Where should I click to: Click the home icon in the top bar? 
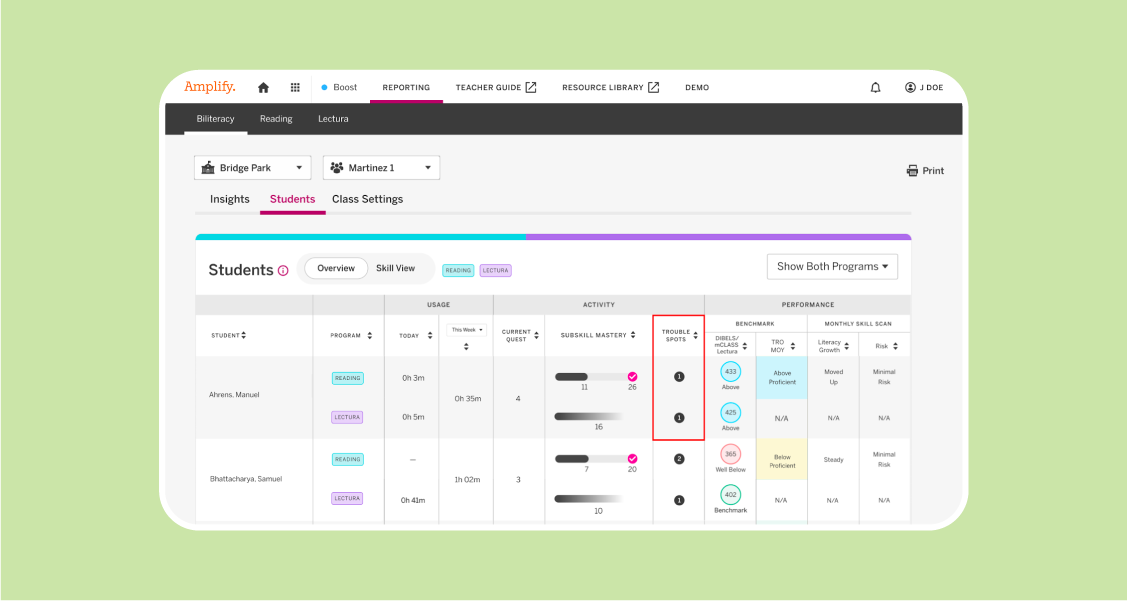point(263,88)
